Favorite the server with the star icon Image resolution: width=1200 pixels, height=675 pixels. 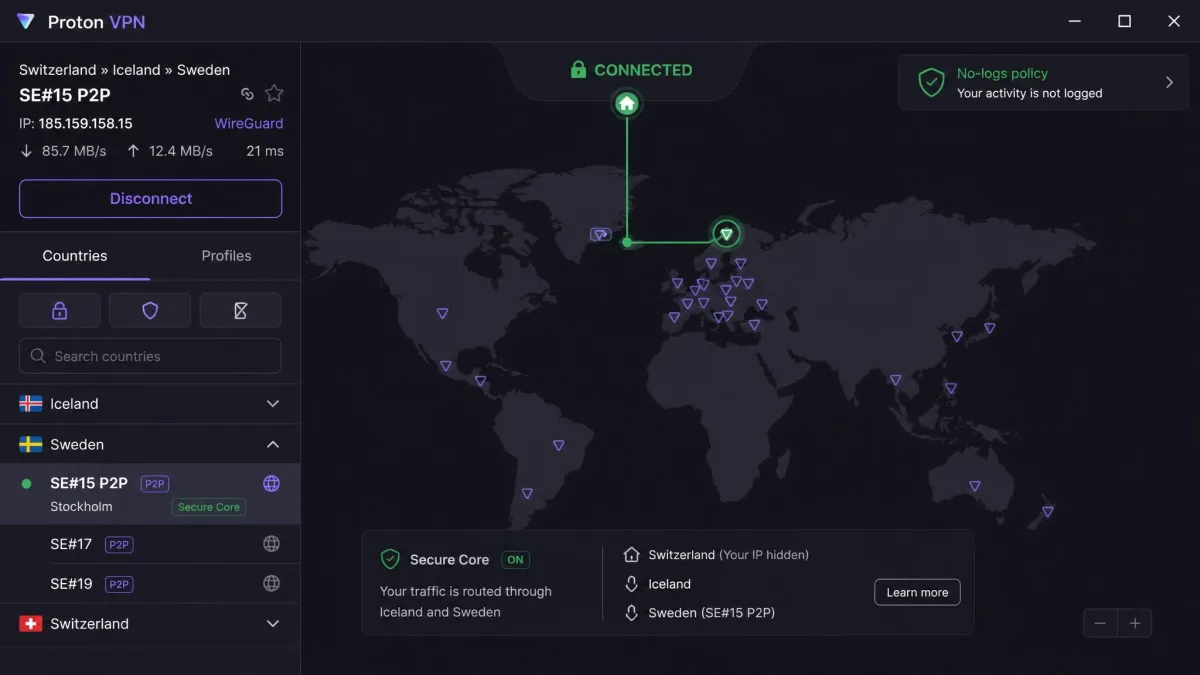click(274, 93)
